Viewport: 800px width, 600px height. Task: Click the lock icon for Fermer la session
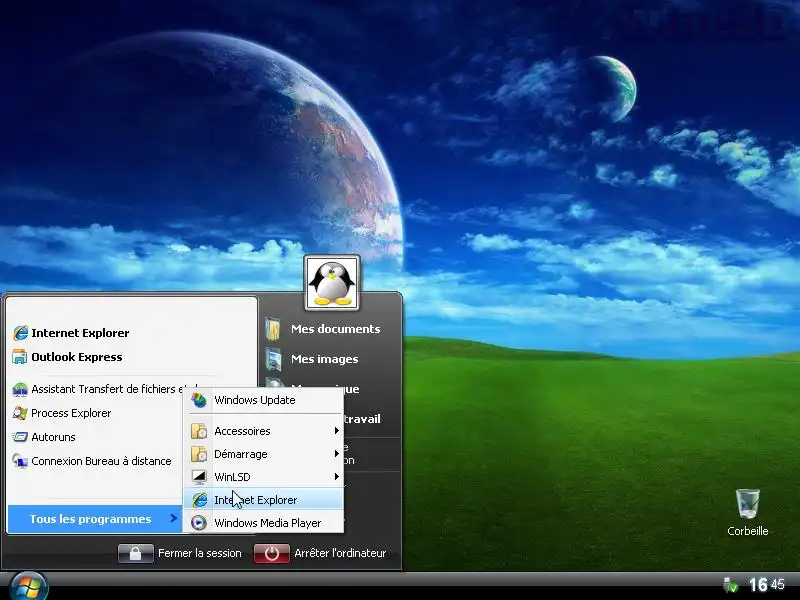click(135, 554)
